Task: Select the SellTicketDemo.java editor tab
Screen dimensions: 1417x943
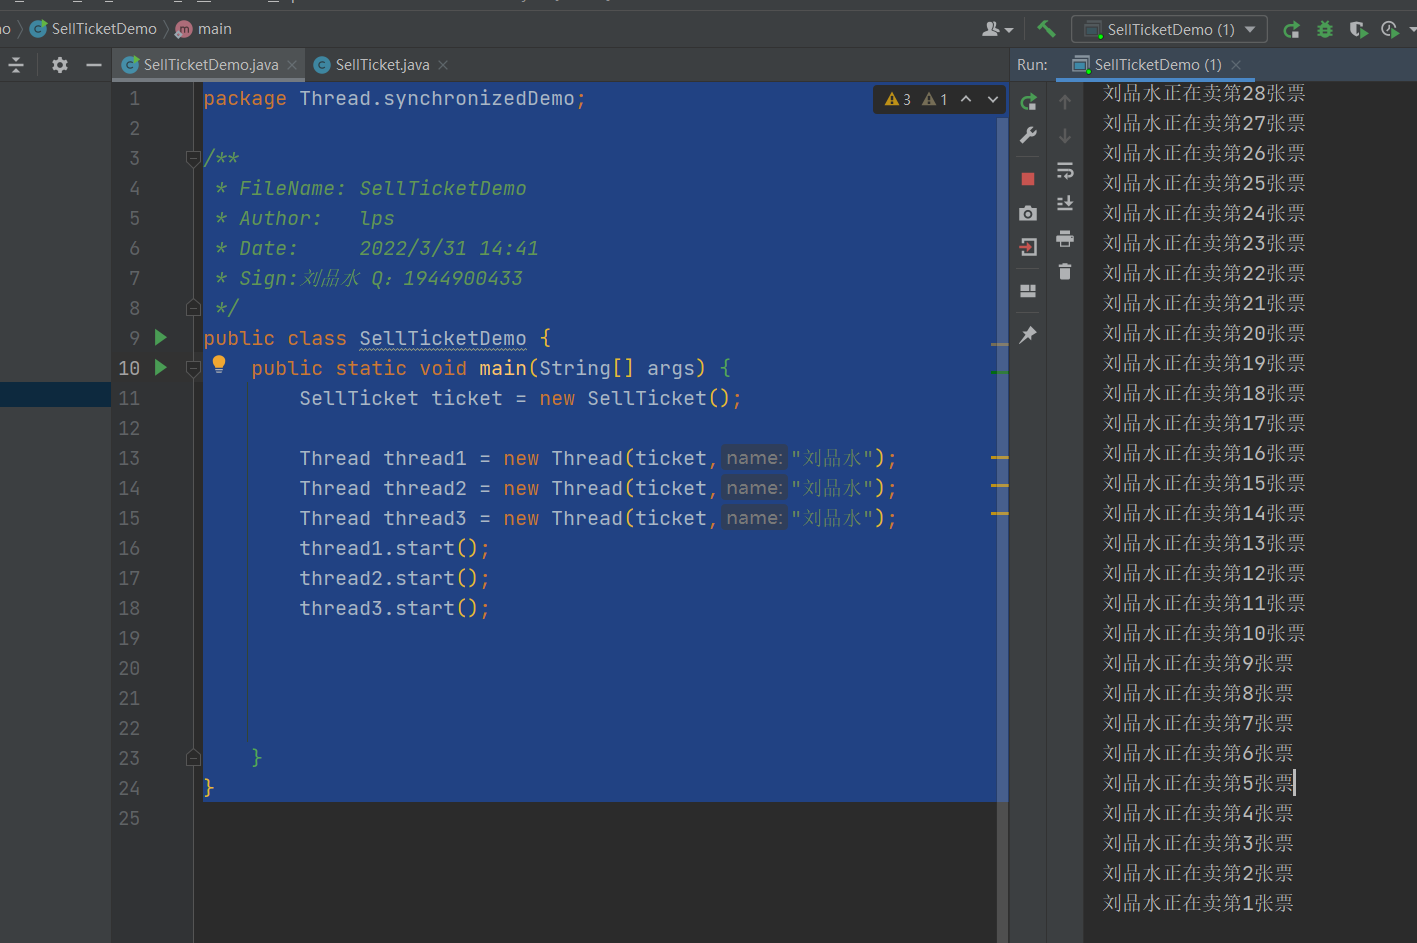Action: point(210,65)
